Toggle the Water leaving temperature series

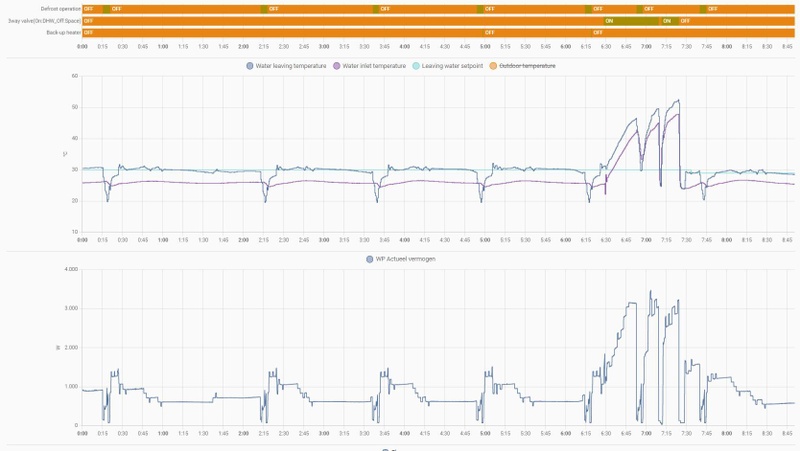(x=286, y=66)
